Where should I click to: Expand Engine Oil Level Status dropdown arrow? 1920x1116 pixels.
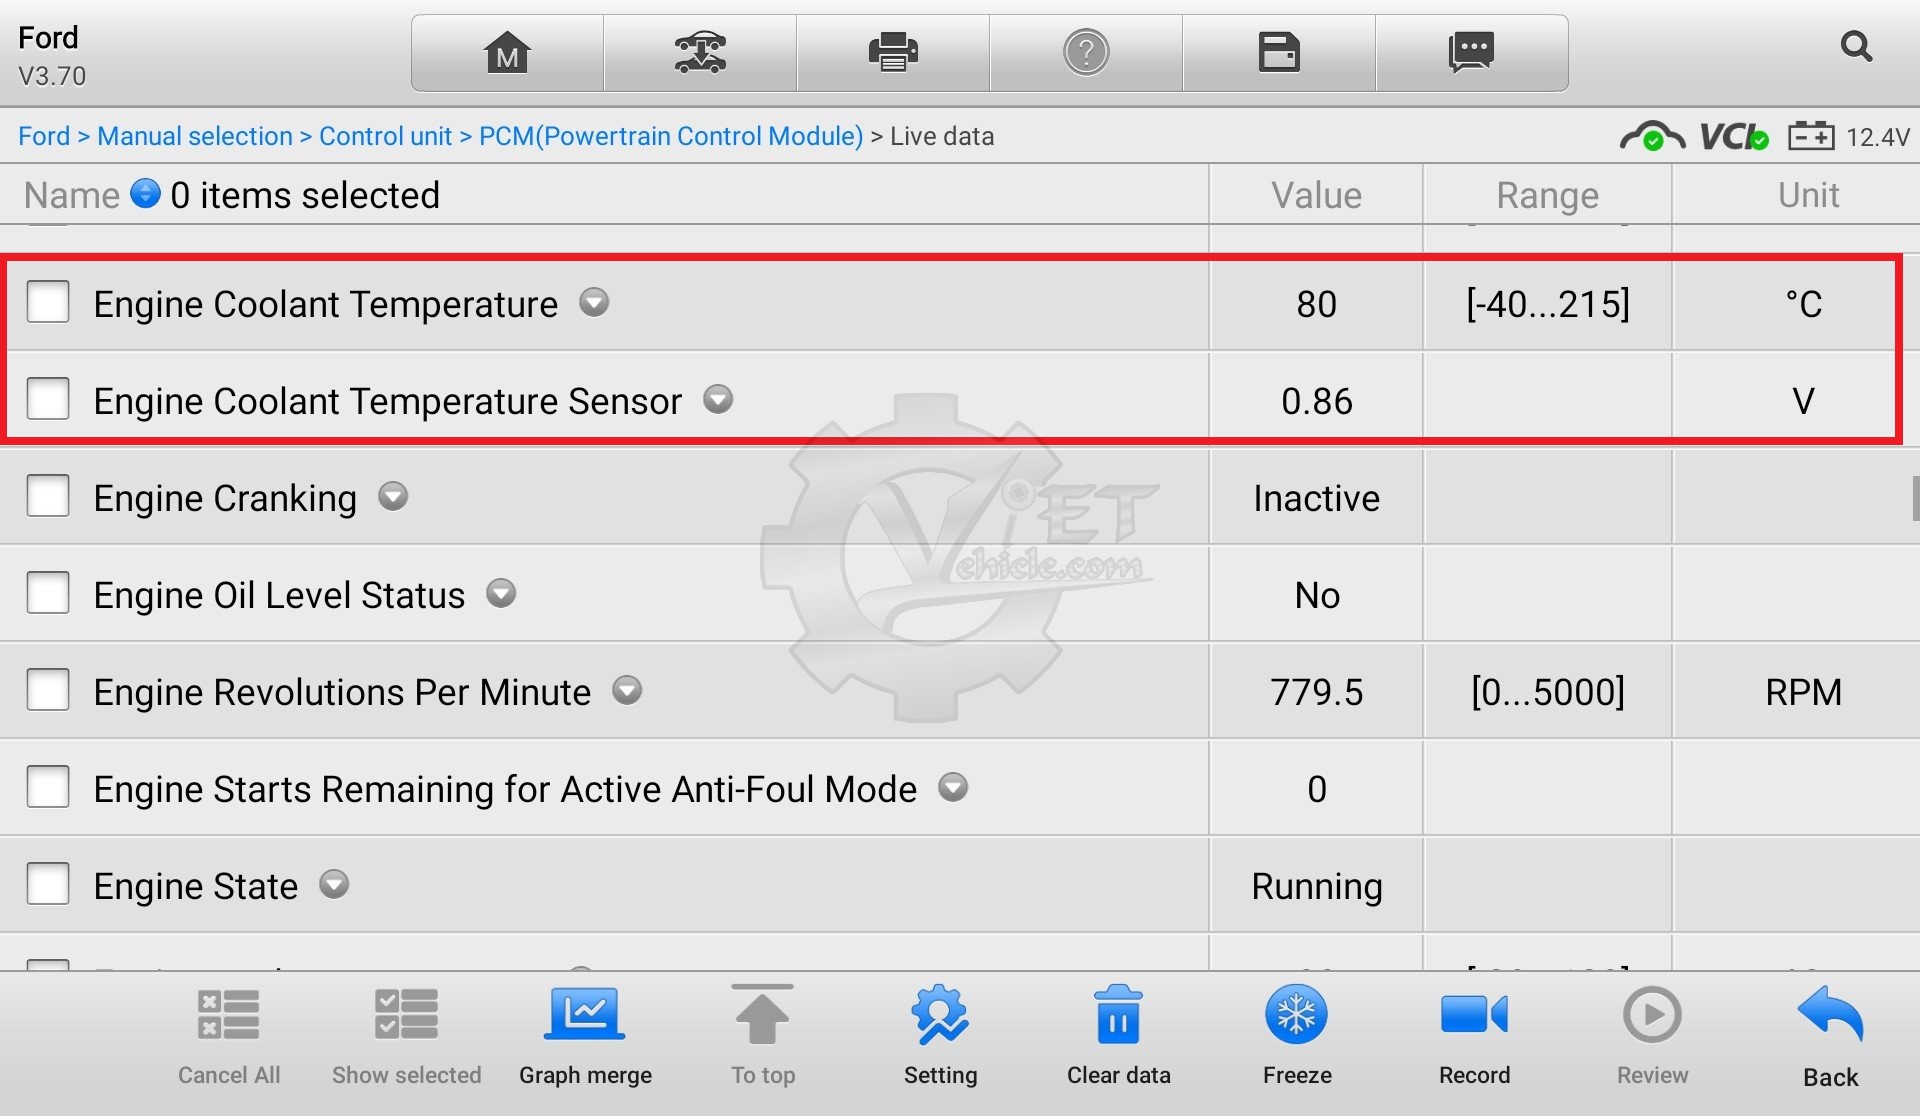[x=501, y=594]
